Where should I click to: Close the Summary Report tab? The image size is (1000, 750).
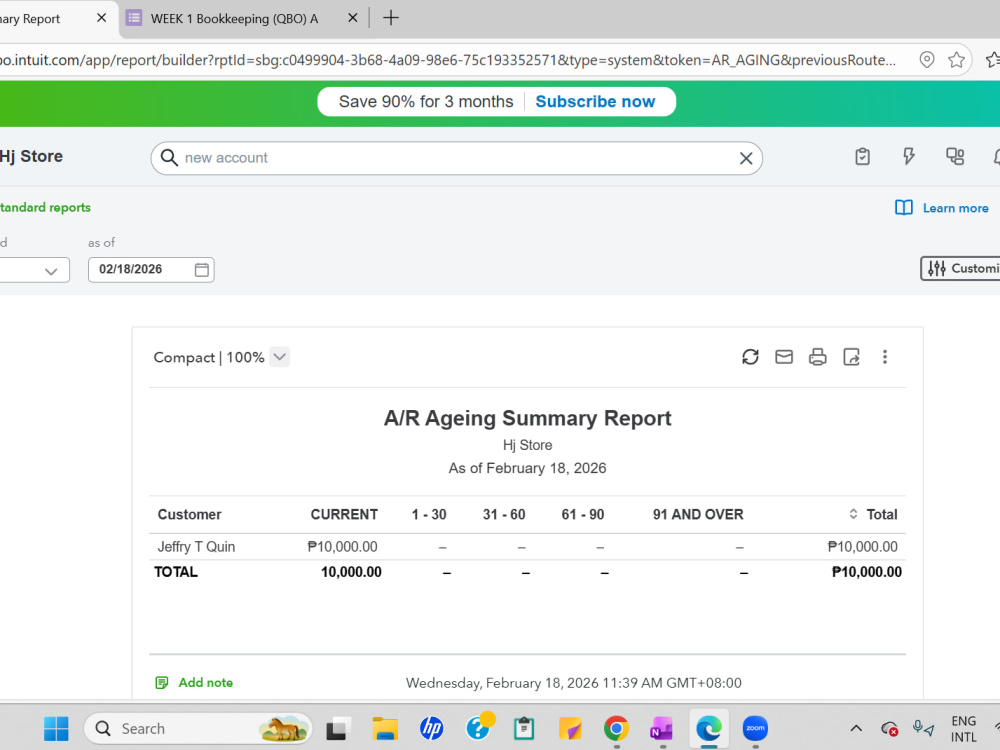pyautogui.click(x=101, y=18)
